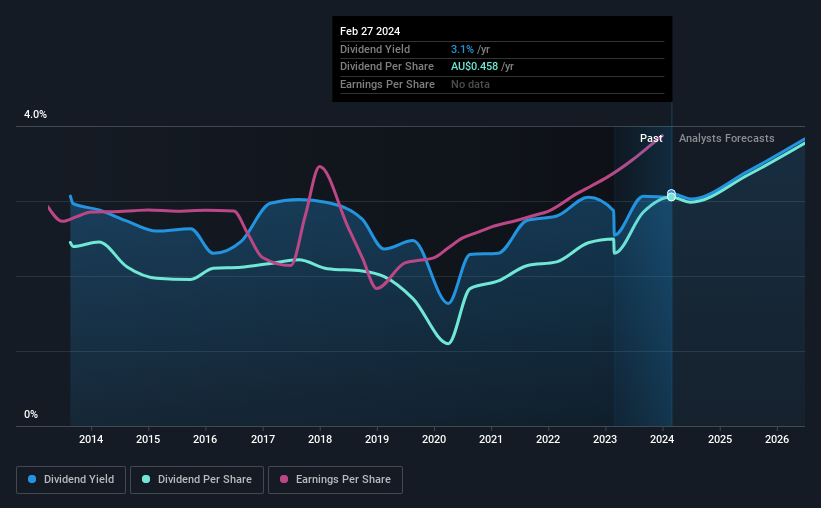
Task: Toggle the Dividend Yield legend button
Action: (71, 480)
